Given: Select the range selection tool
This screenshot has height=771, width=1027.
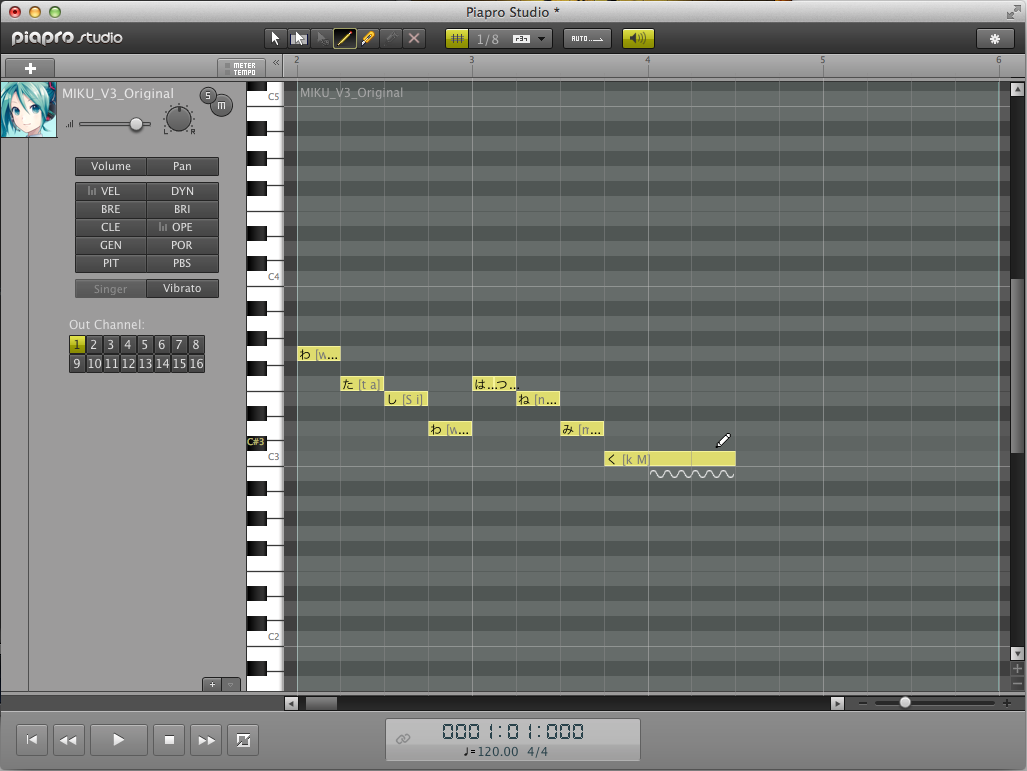Looking at the screenshot, I should 299,39.
